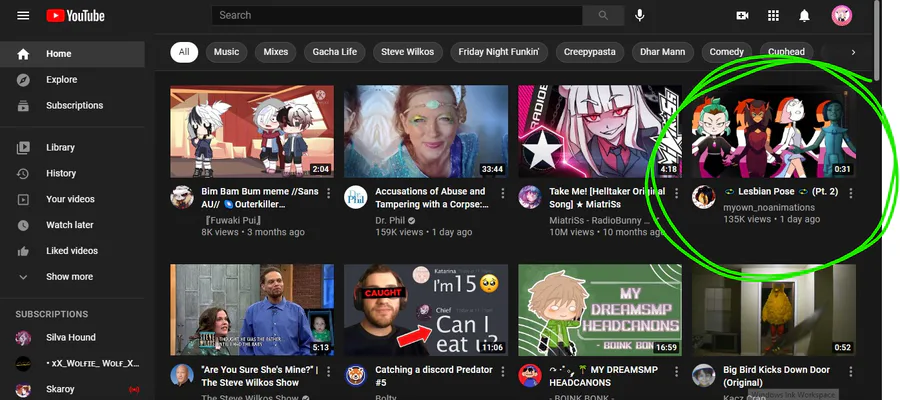
Task: Open Library in the sidebar
Action: [x=72, y=147]
